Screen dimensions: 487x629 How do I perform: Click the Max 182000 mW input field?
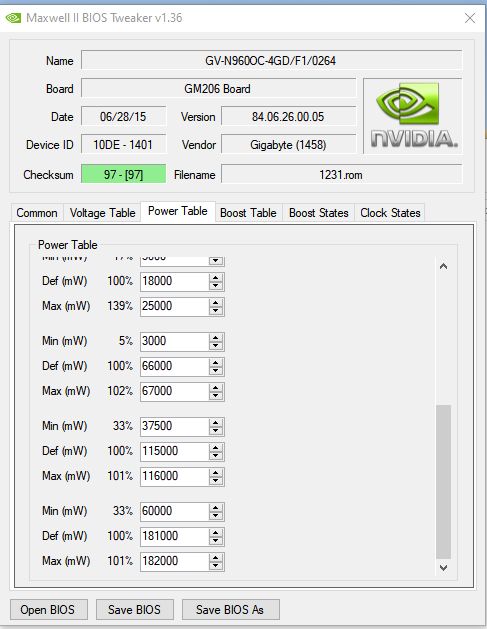click(175, 561)
